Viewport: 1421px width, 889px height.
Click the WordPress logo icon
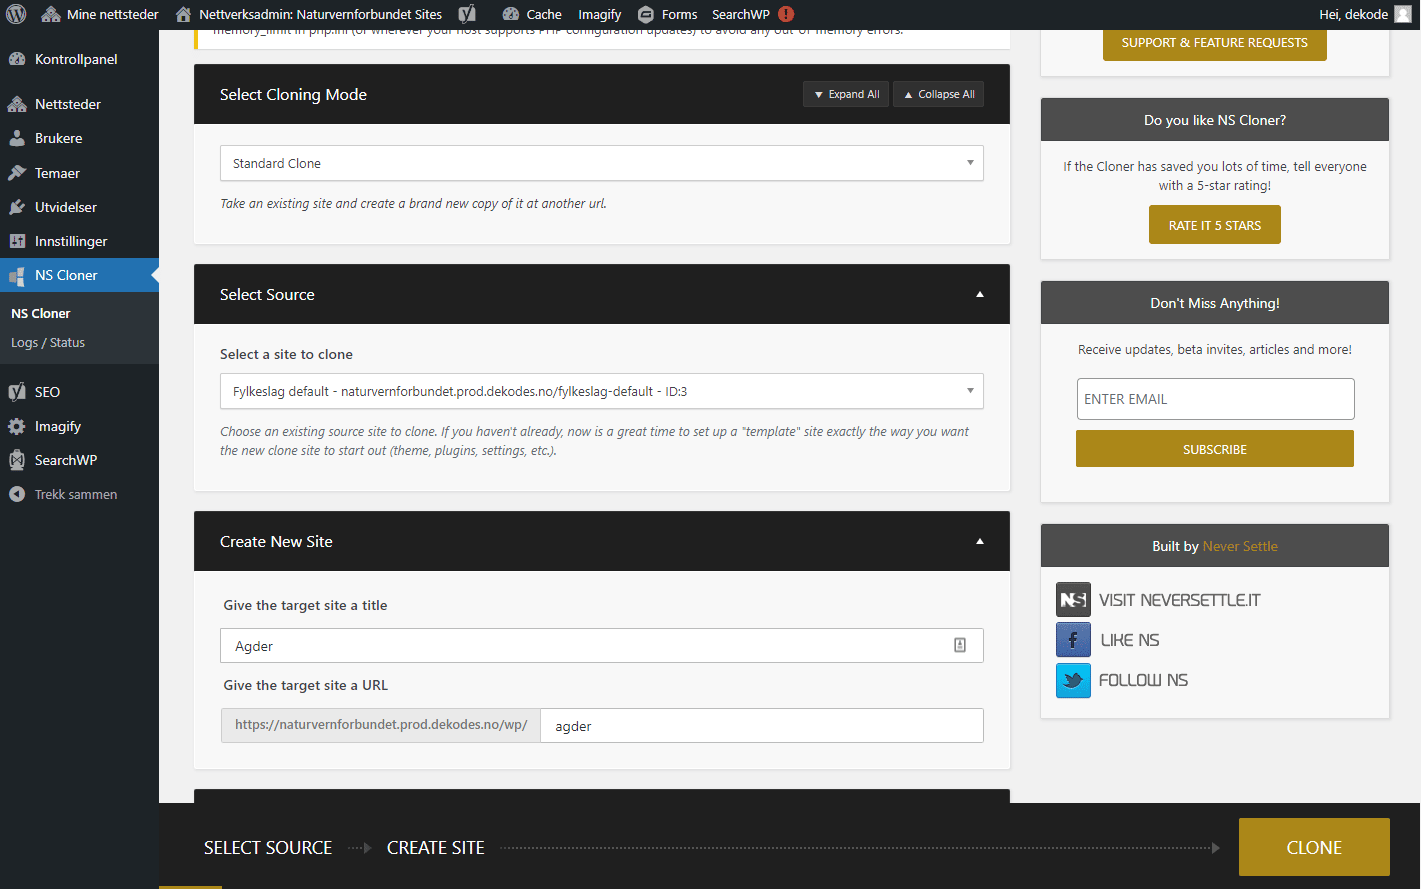tap(16, 14)
